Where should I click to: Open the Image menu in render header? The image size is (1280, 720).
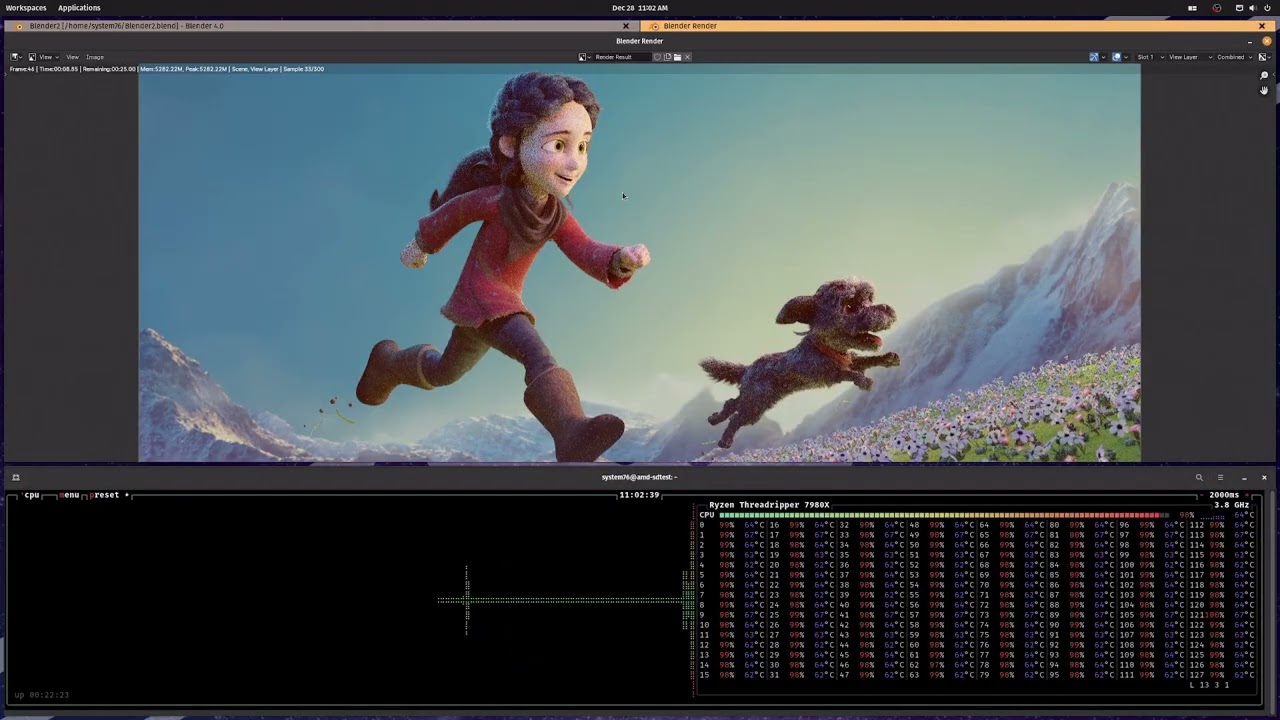point(95,57)
